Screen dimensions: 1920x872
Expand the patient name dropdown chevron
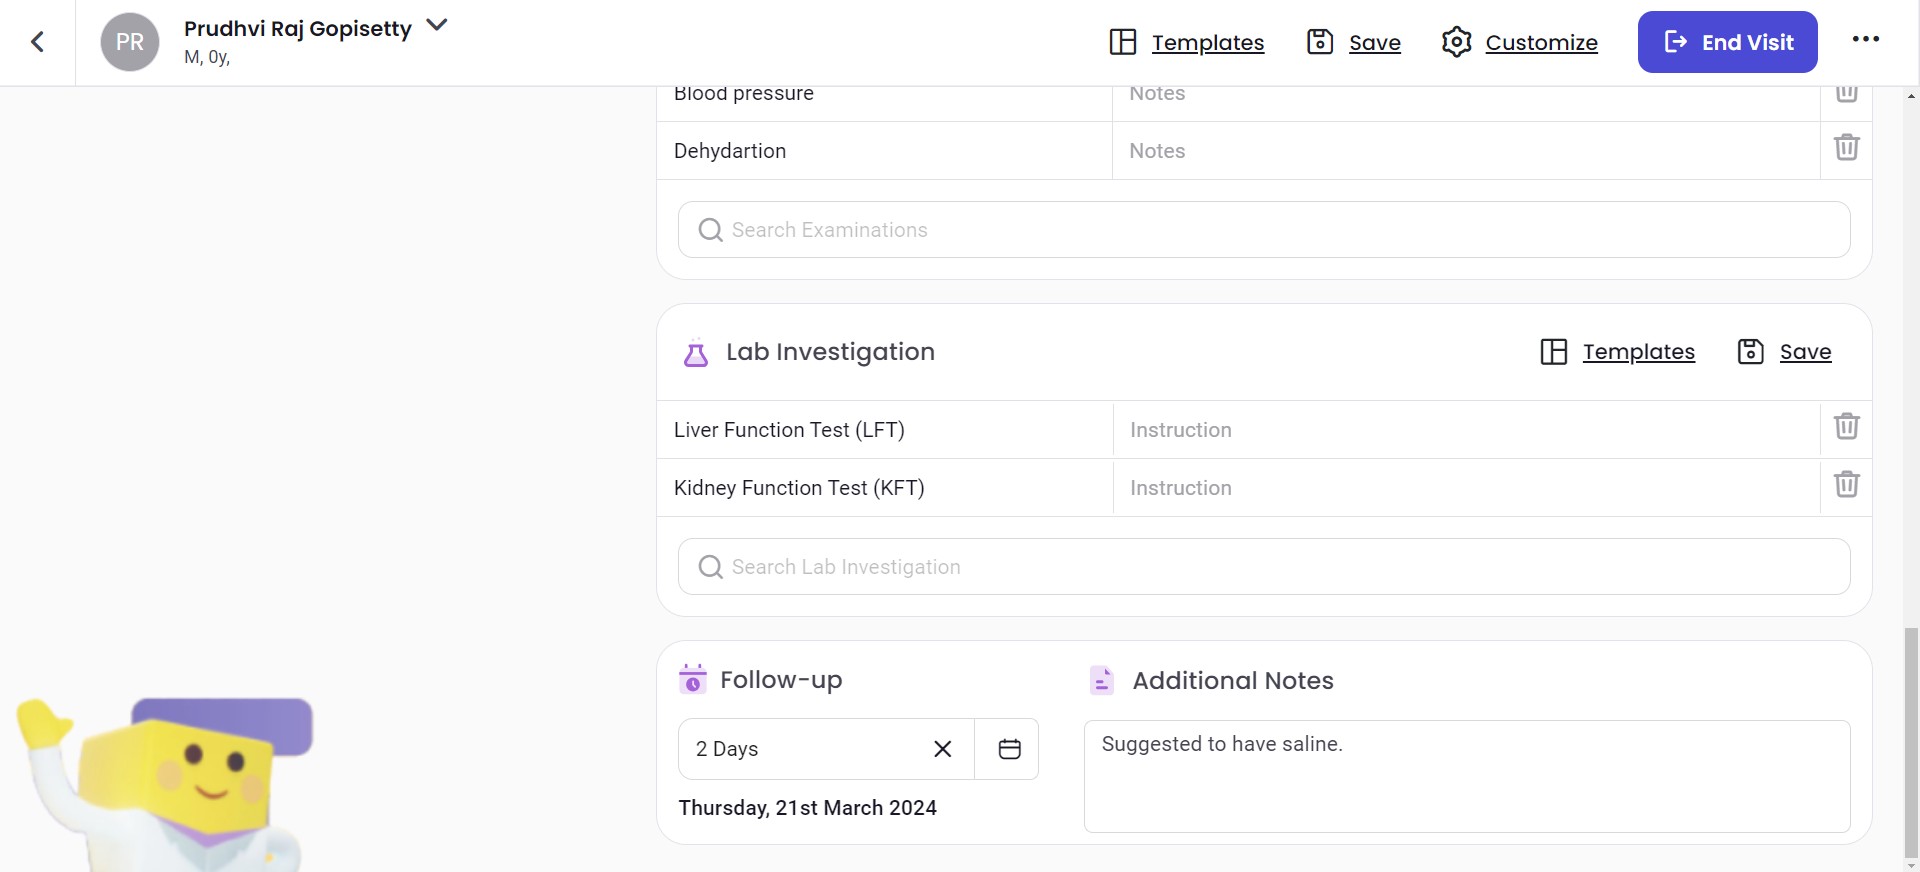437,25
